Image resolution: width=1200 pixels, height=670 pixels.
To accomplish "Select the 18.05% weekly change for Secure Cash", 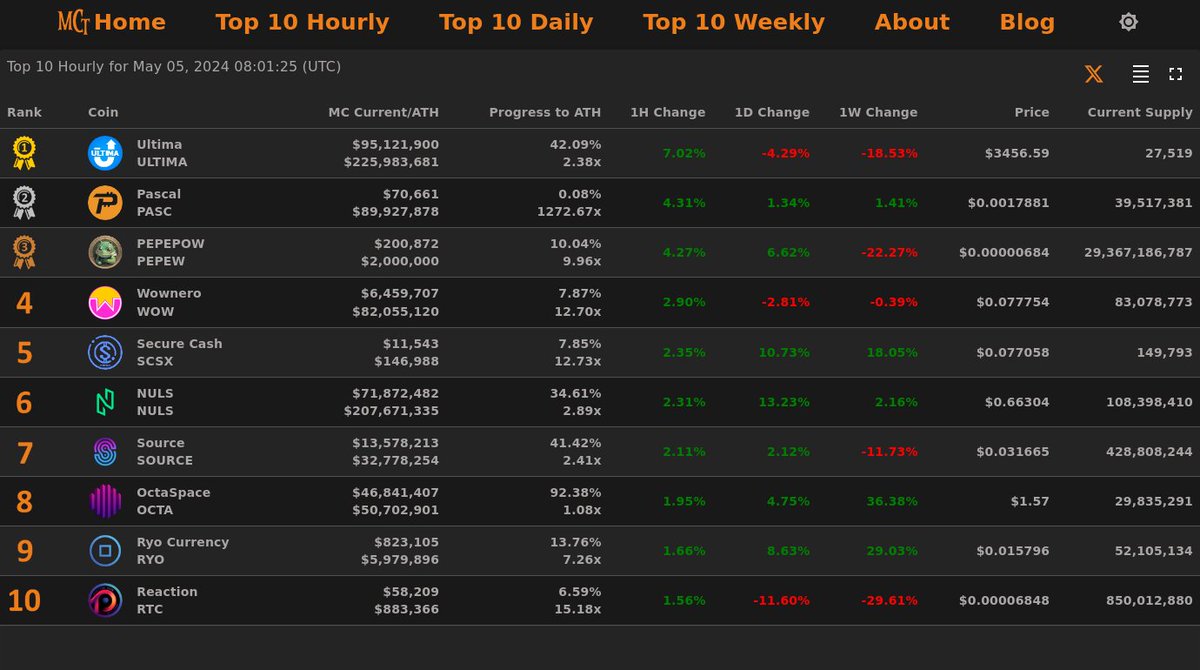I will pyautogui.click(x=892, y=352).
